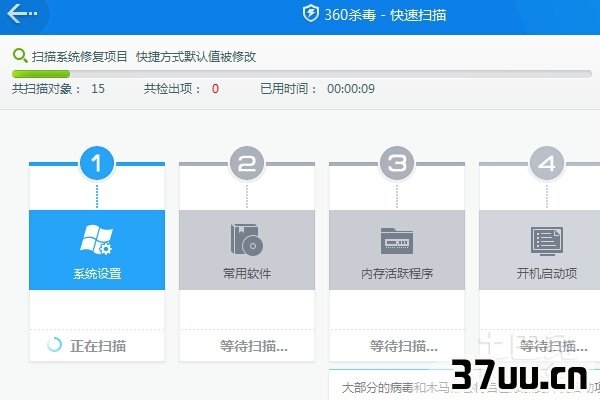This screenshot has height=400, width=600.
Task: Click the 360 shield logo in title
Action: tap(310, 14)
